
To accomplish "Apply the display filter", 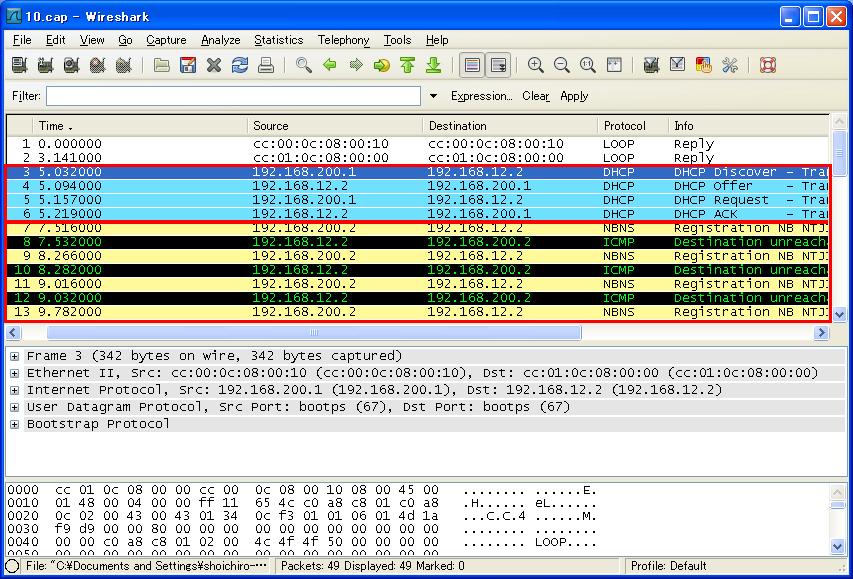I will coord(574,96).
